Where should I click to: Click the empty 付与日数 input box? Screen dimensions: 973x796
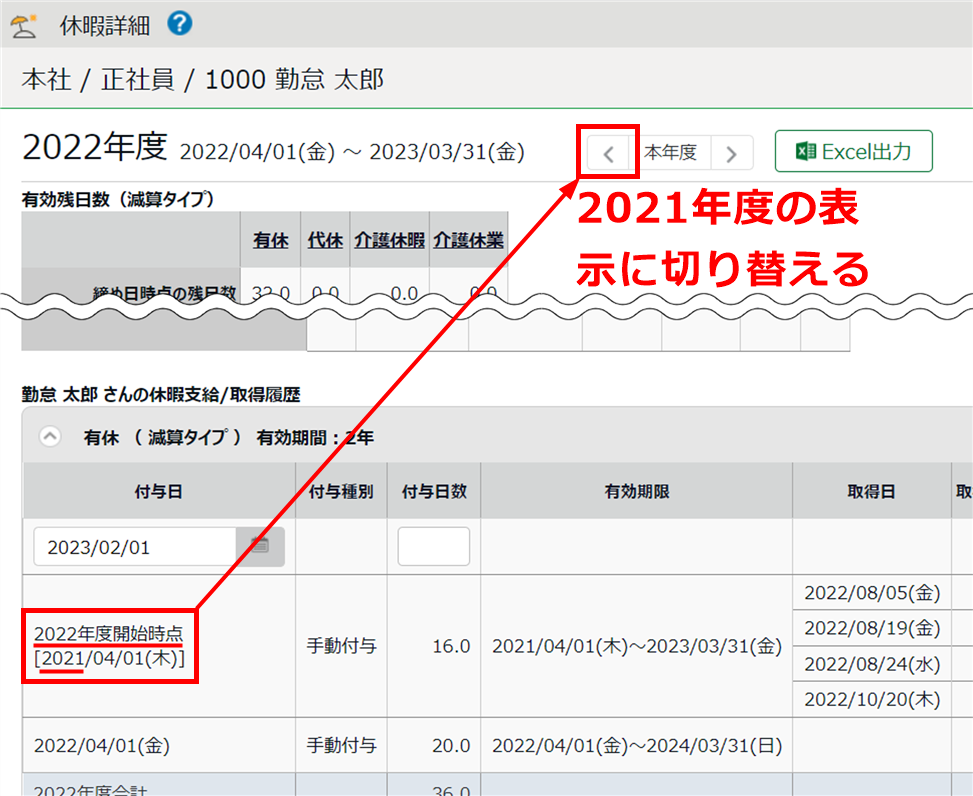(433, 547)
